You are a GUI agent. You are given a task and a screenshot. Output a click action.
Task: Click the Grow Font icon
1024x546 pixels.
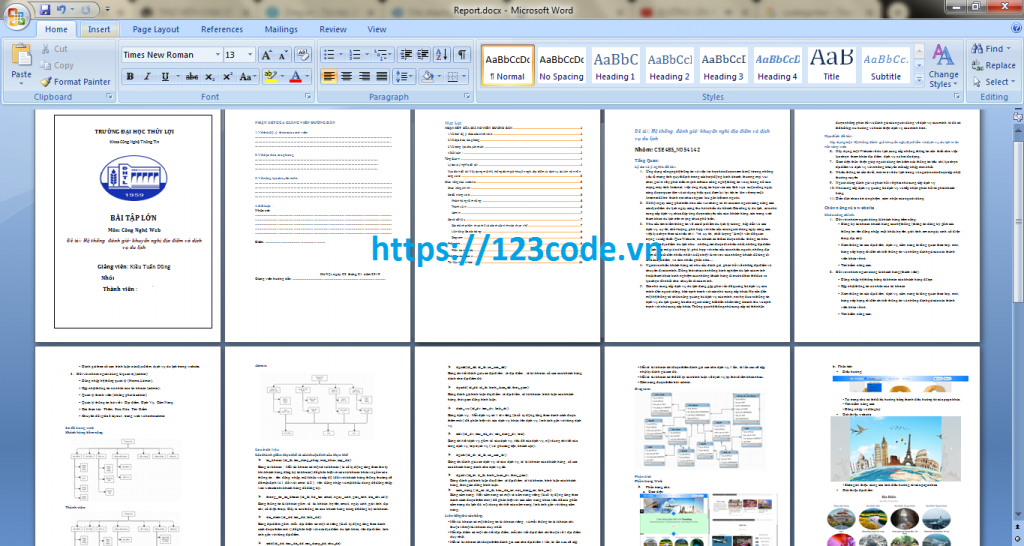coord(267,55)
